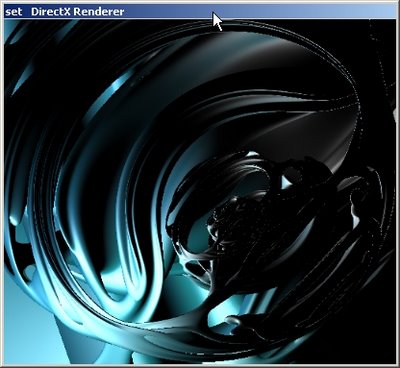The height and width of the screenshot is (368, 400).
Task: Click the glossy highlight near bottom center
Action: (233, 321)
